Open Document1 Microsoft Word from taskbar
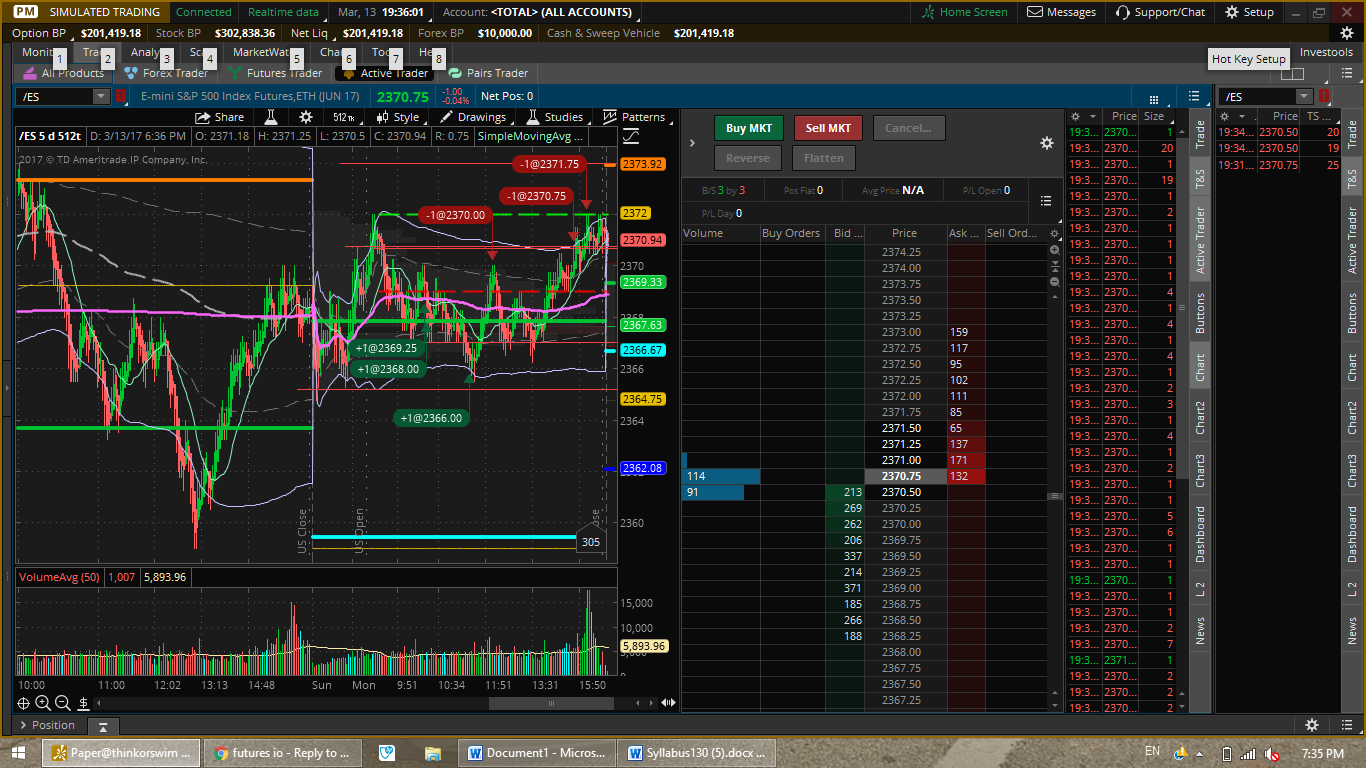Viewport: 1366px width, 768px height. 537,752
